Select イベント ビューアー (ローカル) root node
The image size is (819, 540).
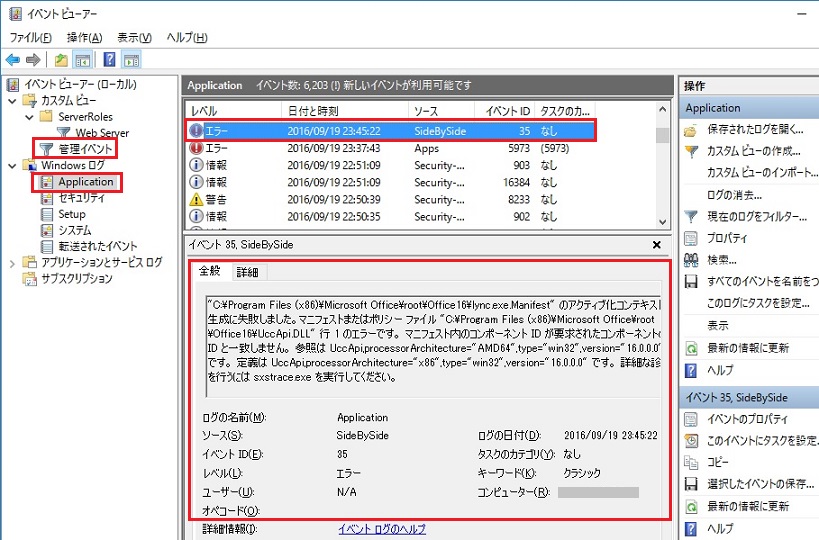(x=80, y=85)
